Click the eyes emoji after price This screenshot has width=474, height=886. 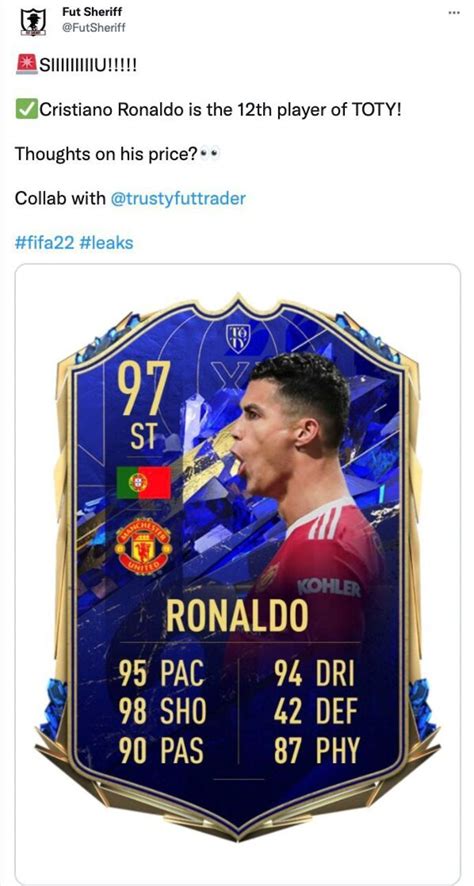click(208, 154)
